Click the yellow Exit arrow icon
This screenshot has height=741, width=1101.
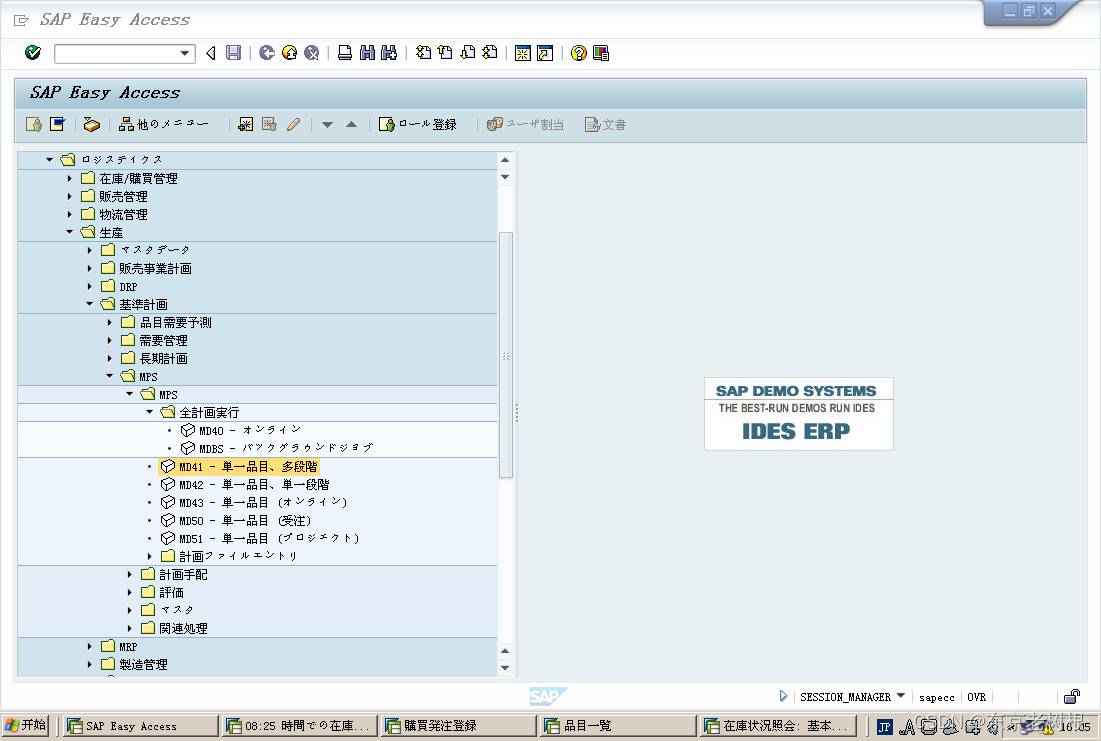pyautogui.click(x=289, y=53)
